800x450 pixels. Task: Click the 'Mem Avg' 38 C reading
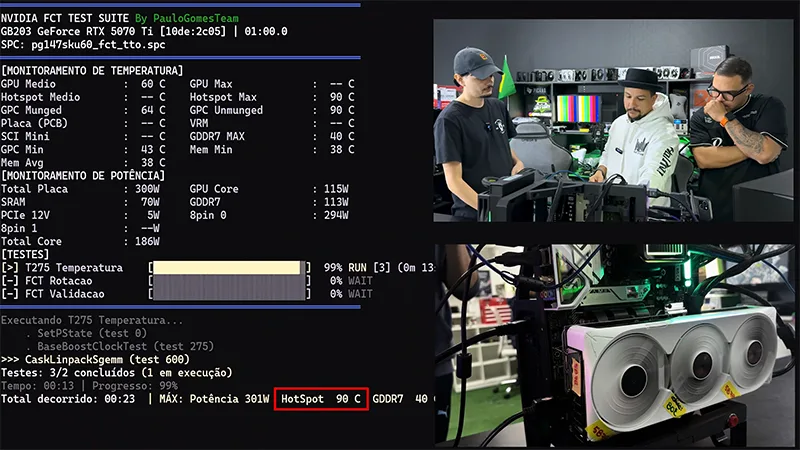pyautogui.click(x=153, y=163)
